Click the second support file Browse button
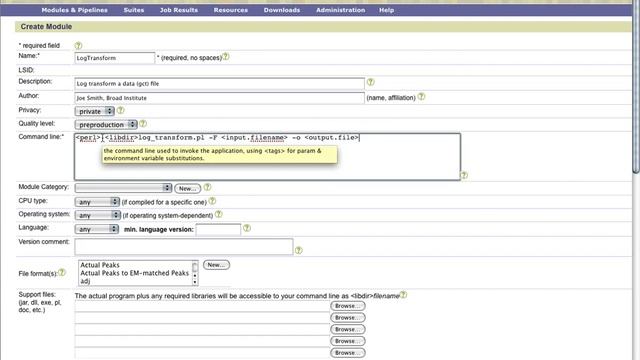Screen dimensions: 640x360 tap(348, 318)
